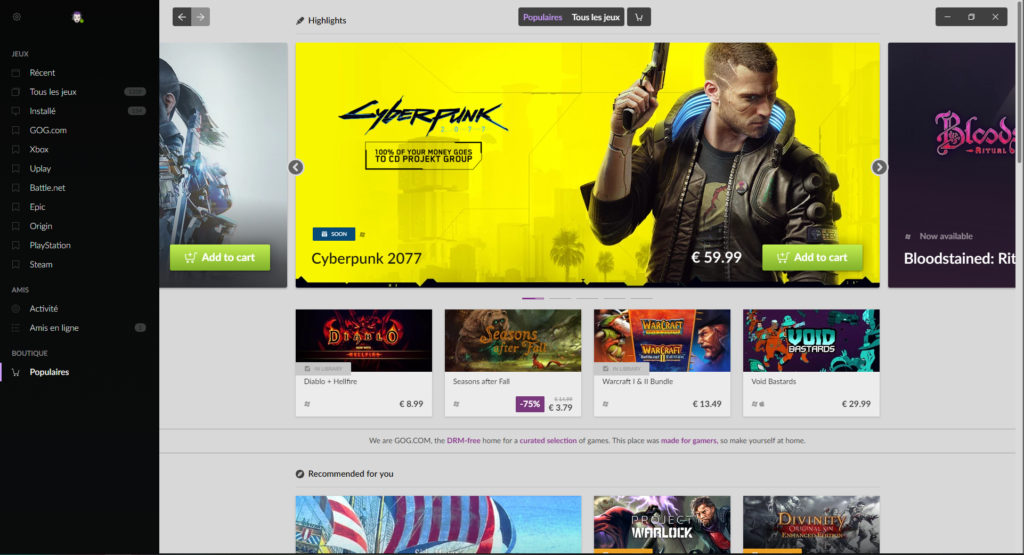Viewport: 1024px width, 555px height.
Task: Click Add to cart on the left banner
Action: [219, 257]
